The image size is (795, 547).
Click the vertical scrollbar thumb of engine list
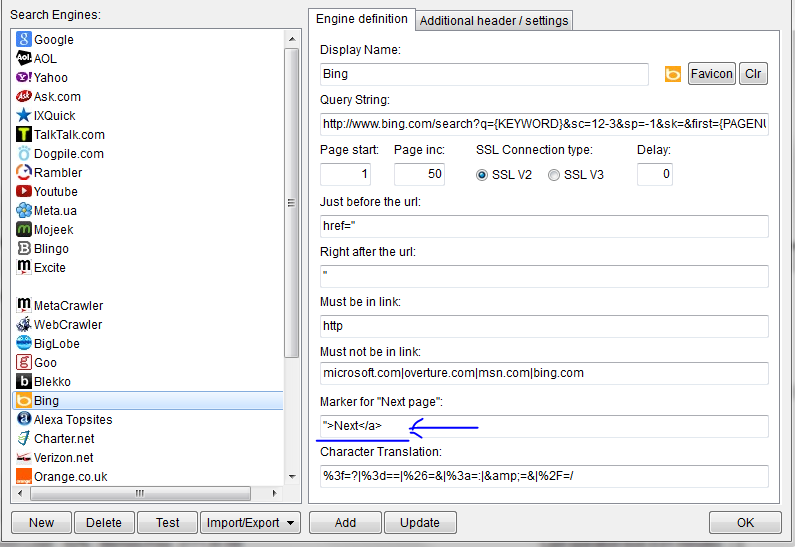pyautogui.click(x=292, y=203)
